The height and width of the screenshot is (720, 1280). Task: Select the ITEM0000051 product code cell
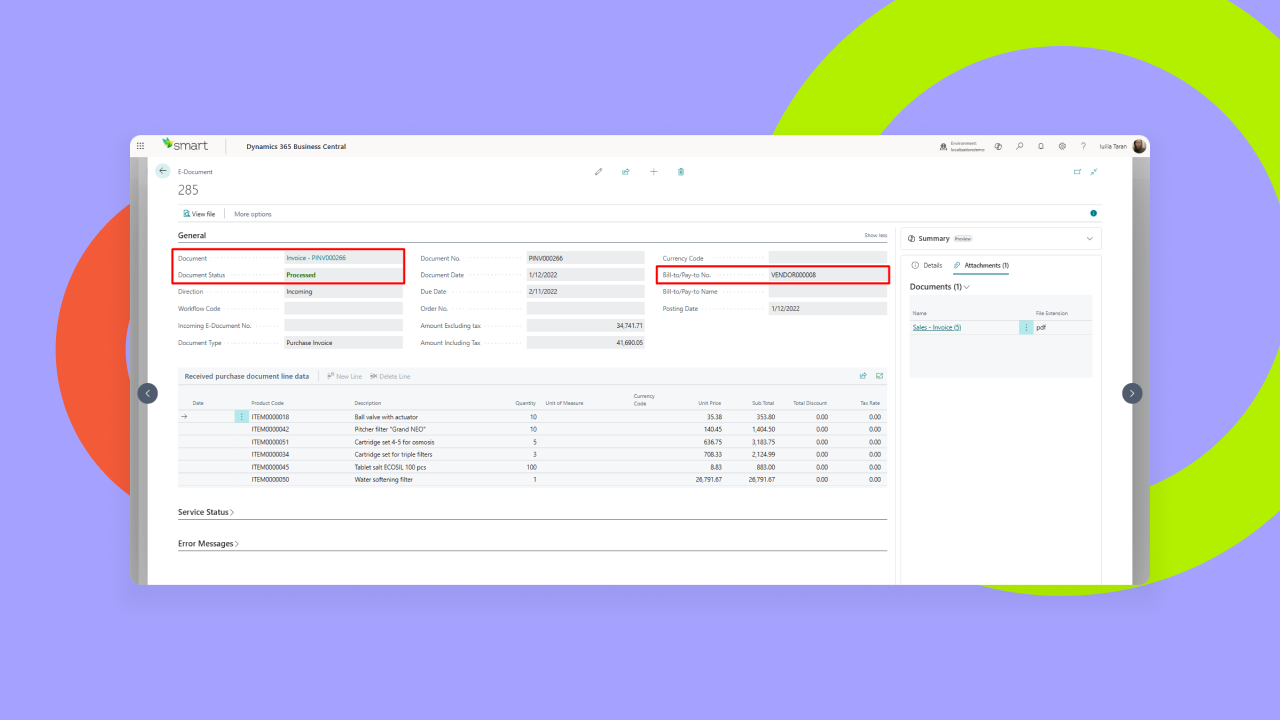pyautogui.click(x=270, y=442)
